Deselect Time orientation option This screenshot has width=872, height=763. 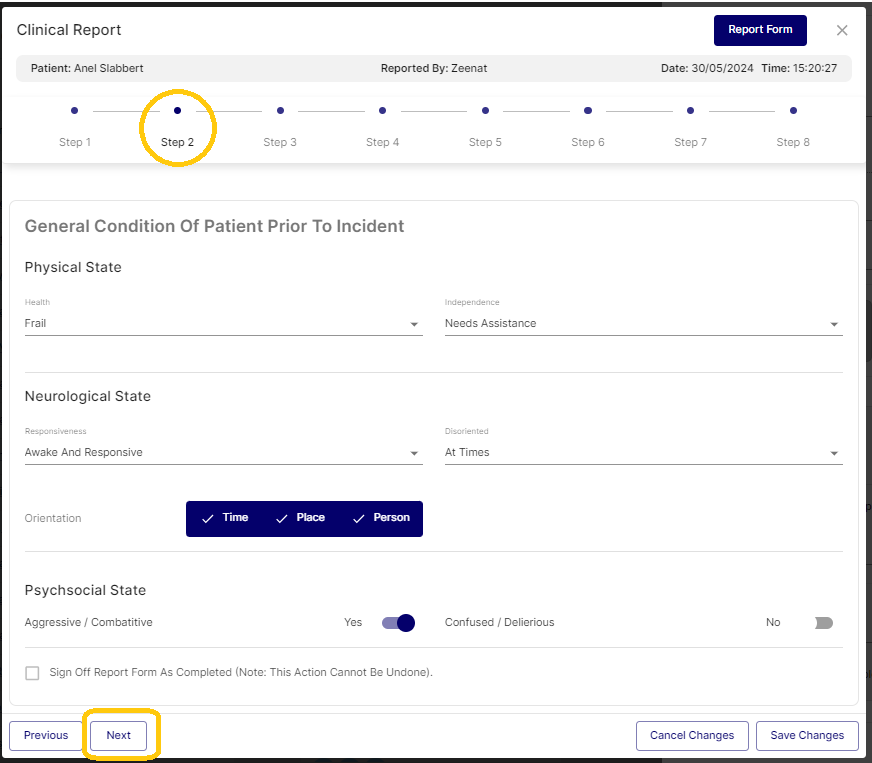[x=225, y=518]
